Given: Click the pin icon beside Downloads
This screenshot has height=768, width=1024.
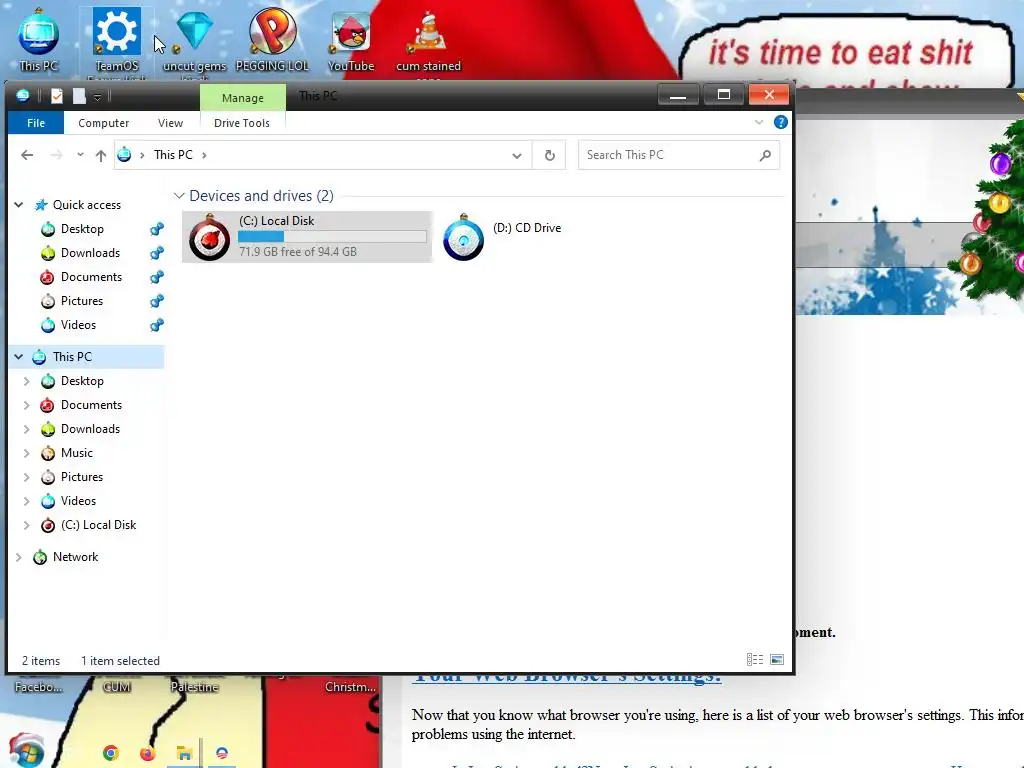Looking at the screenshot, I should [x=157, y=253].
